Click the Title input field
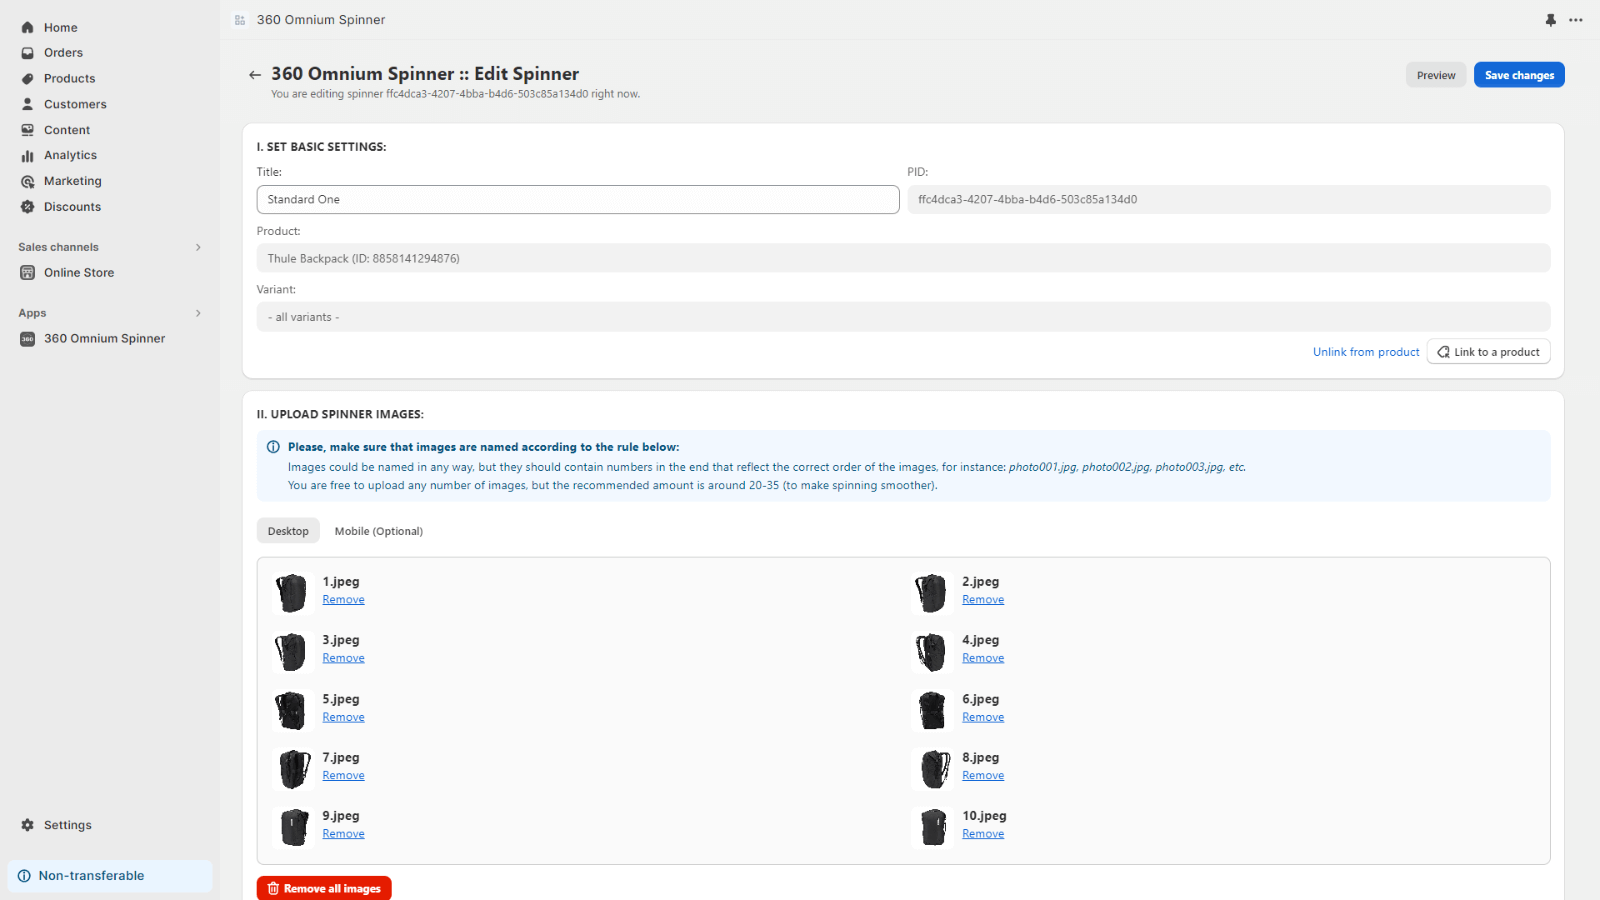Image resolution: width=1600 pixels, height=900 pixels. 578,199
